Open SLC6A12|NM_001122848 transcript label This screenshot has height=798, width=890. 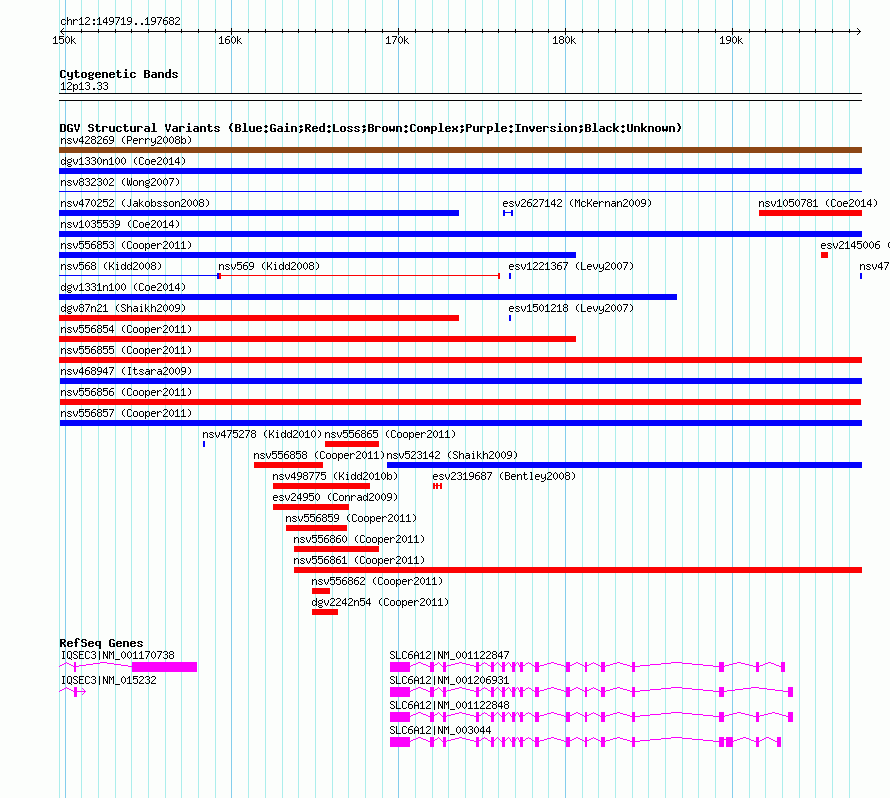point(449,705)
